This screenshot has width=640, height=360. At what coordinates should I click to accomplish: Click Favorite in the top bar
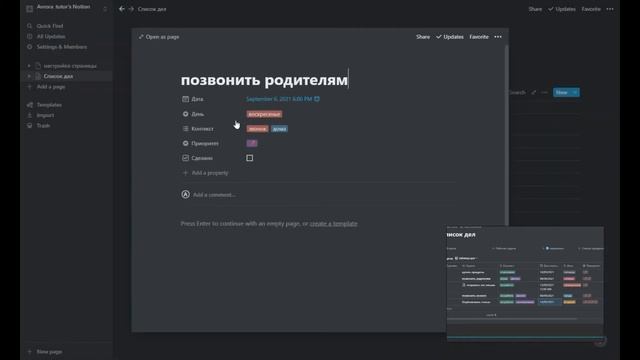(x=591, y=9)
